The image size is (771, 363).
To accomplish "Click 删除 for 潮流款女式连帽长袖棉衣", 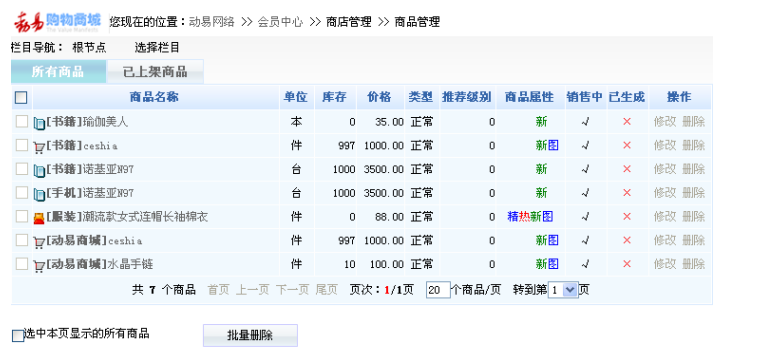I will pos(693,216).
